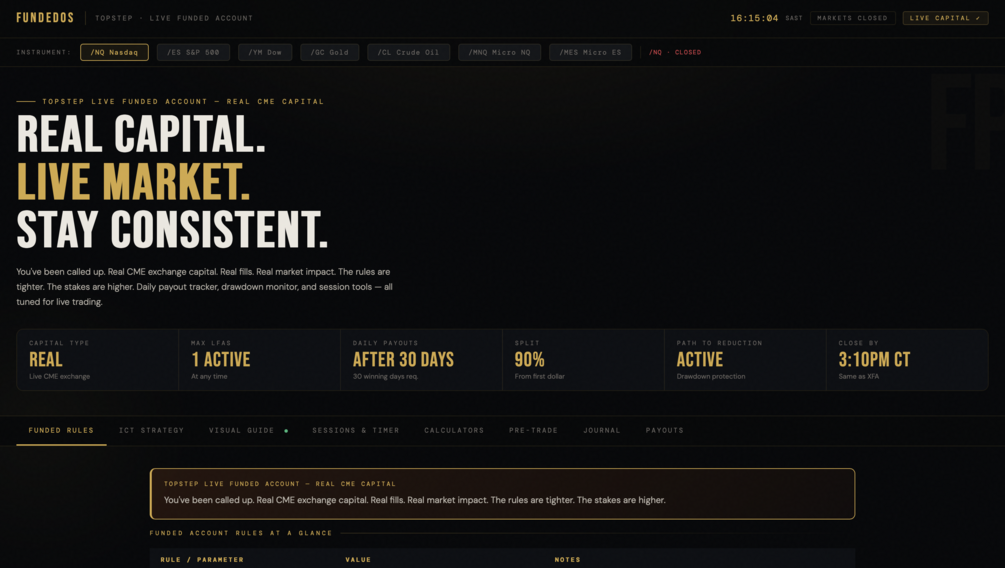This screenshot has height=568, width=1005.
Task: Click the Path to Reduction ACTIVE card
Action: (x=745, y=360)
